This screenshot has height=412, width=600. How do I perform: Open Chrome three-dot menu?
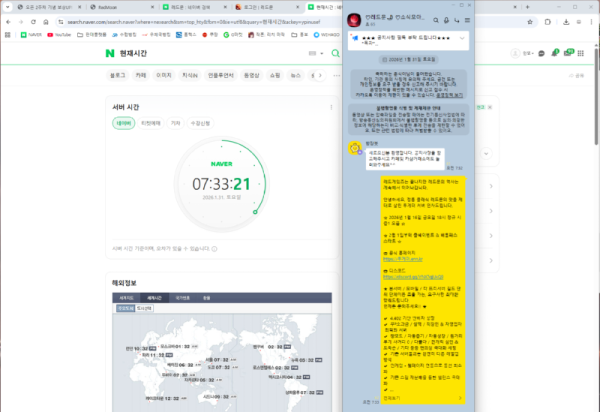click(x=591, y=22)
